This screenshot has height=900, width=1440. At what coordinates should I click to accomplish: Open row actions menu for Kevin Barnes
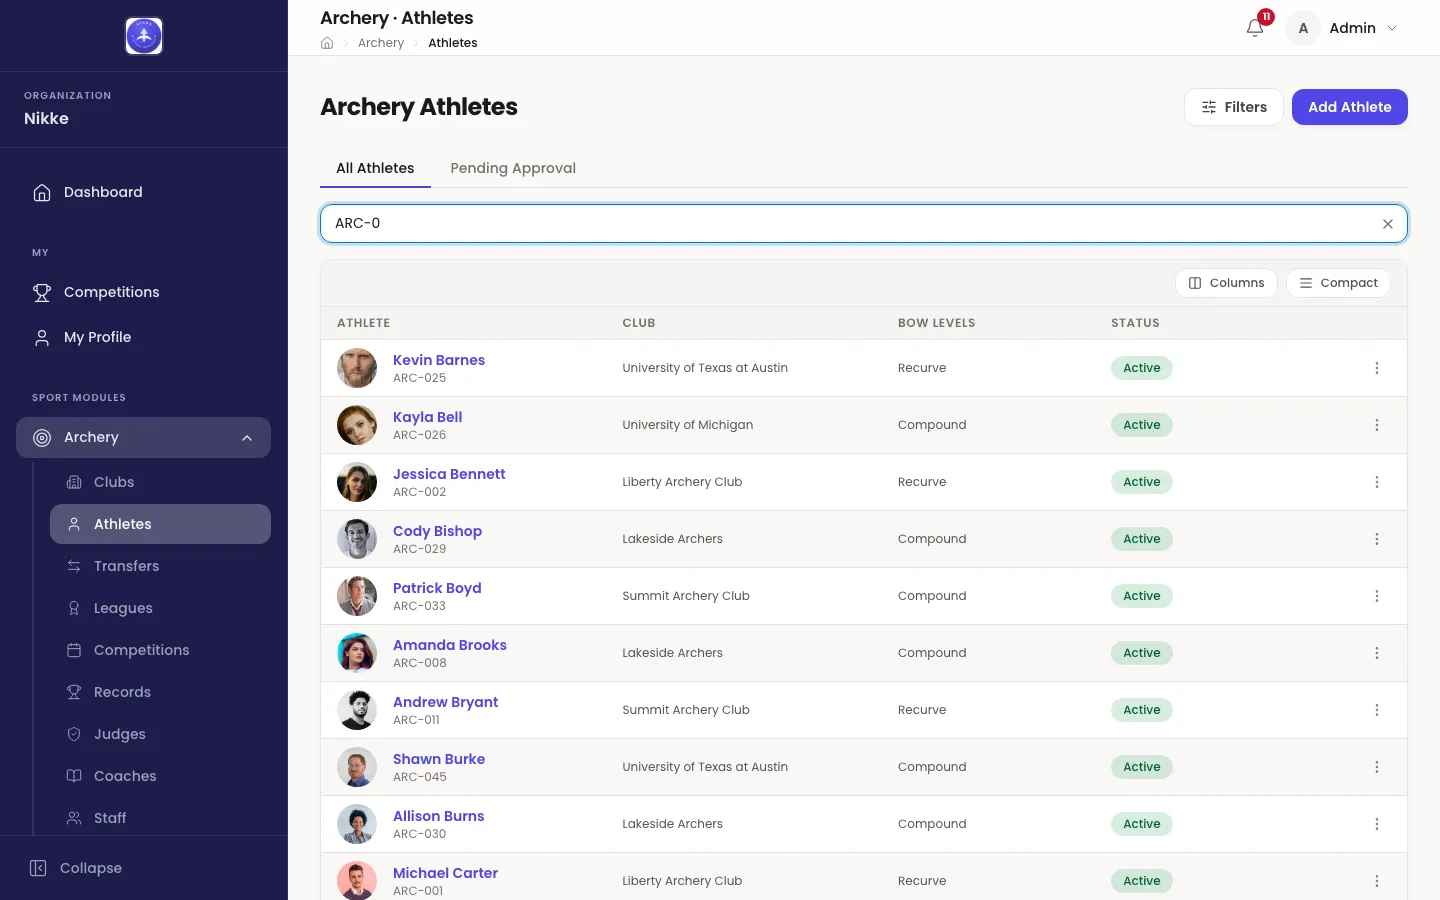coord(1377,368)
